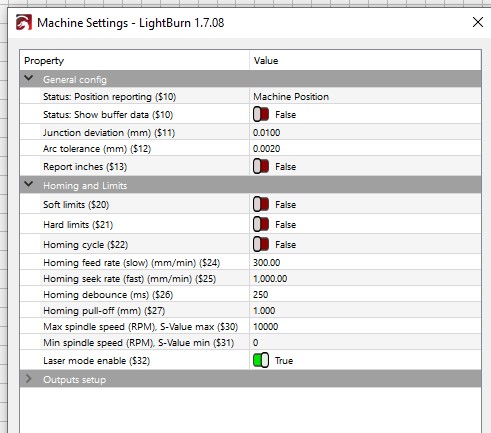Switch on Homing cycle ($22)
Image resolution: width=491 pixels, height=433 pixels.
[261, 245]
